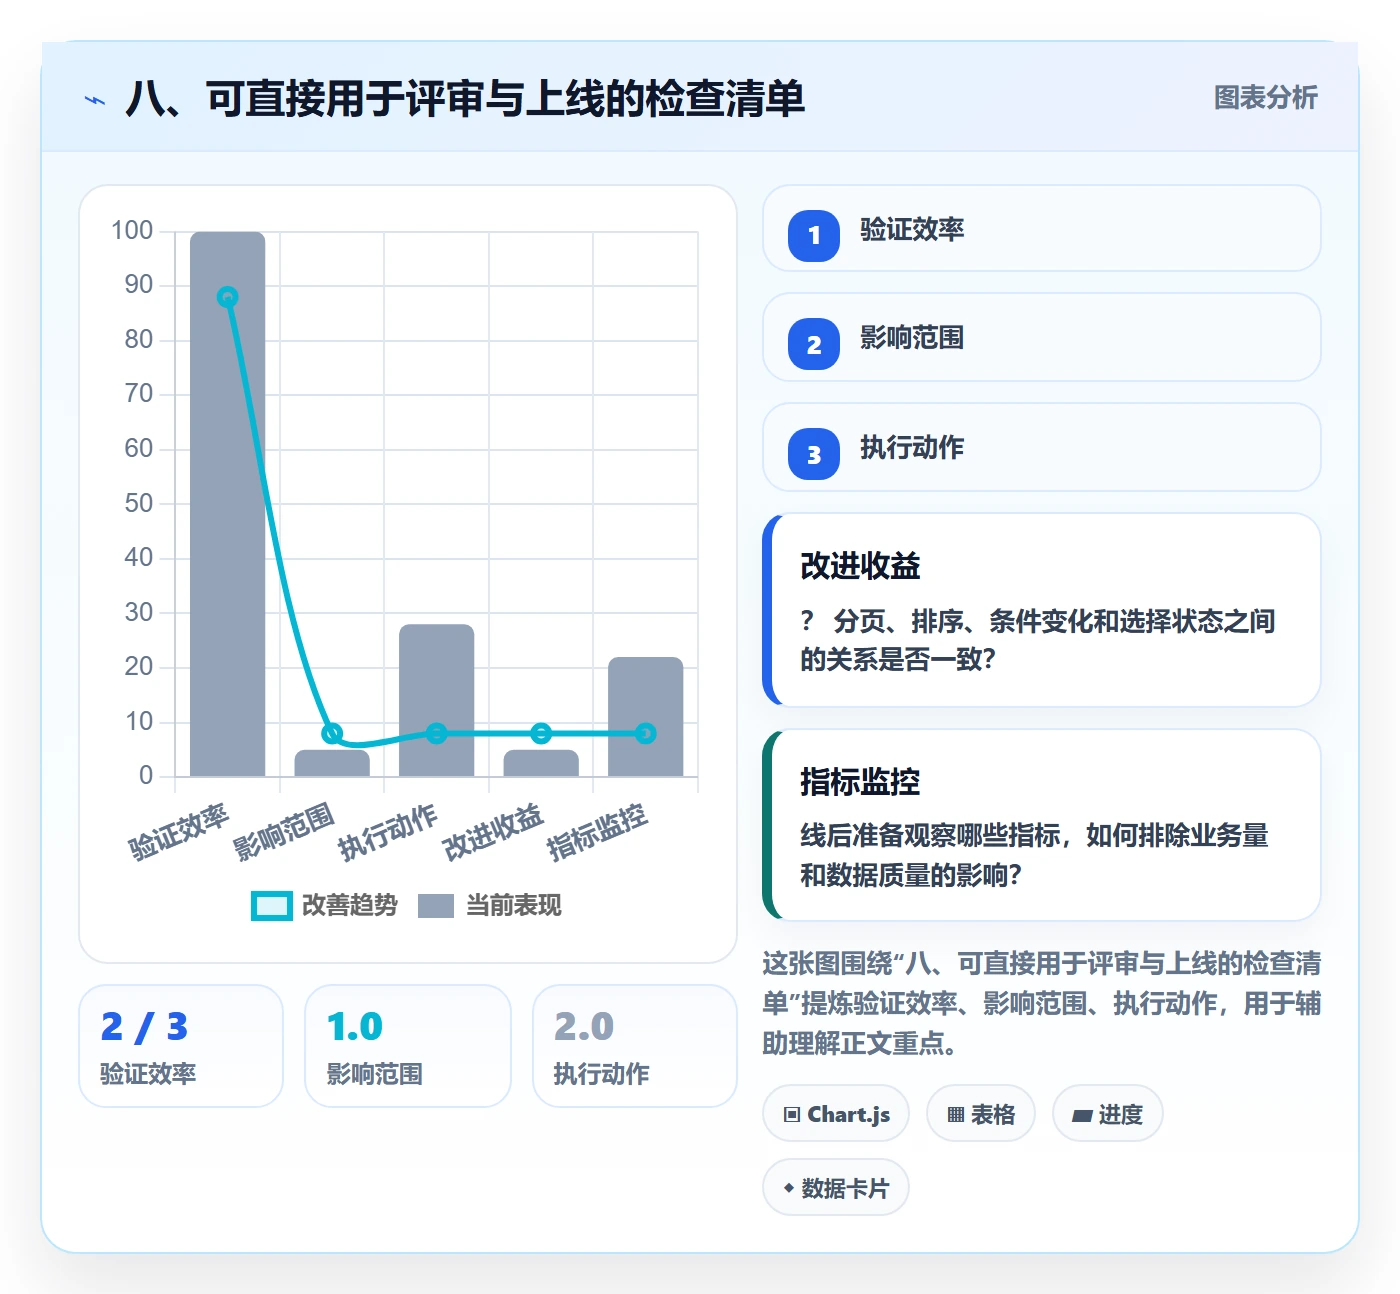Click the 指标监控 bar in chart
This screenshot has height=1294, width=1400.
click(646, 717)
